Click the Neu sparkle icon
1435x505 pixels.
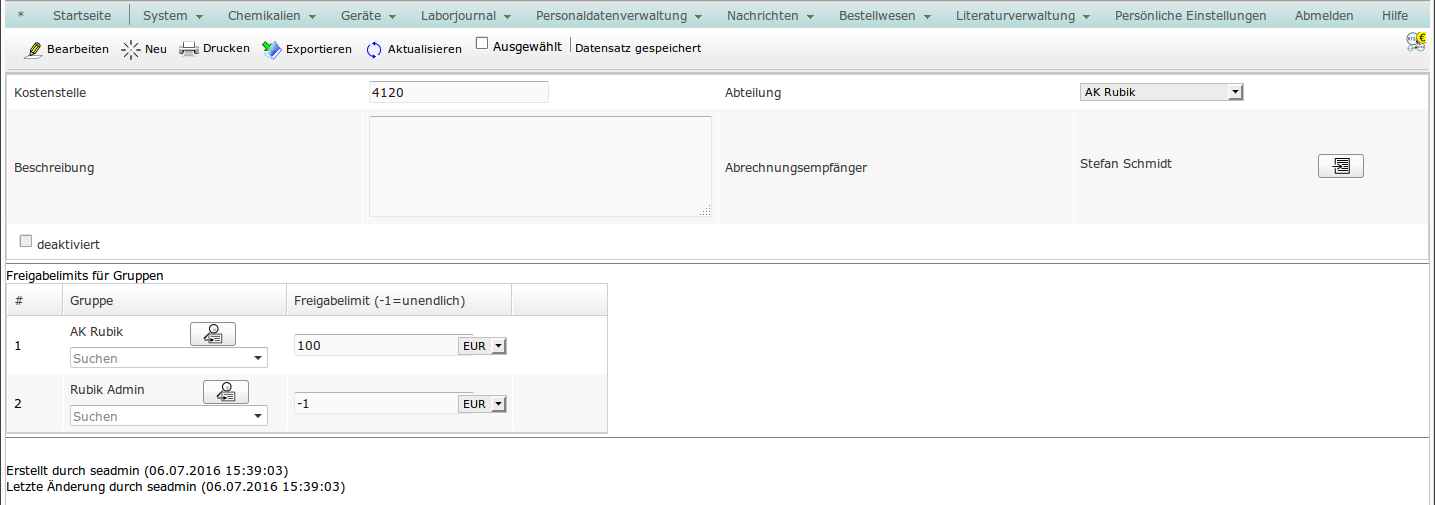click(131, 49)
